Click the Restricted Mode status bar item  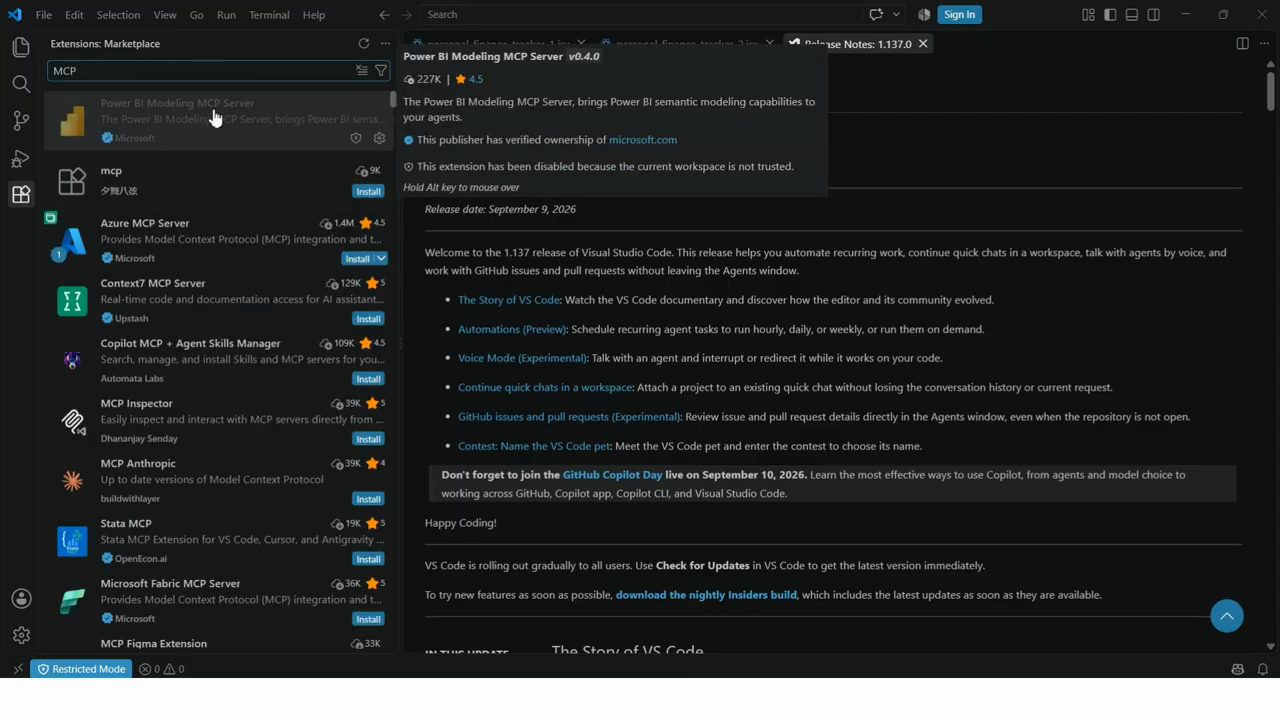coord(81,669)
